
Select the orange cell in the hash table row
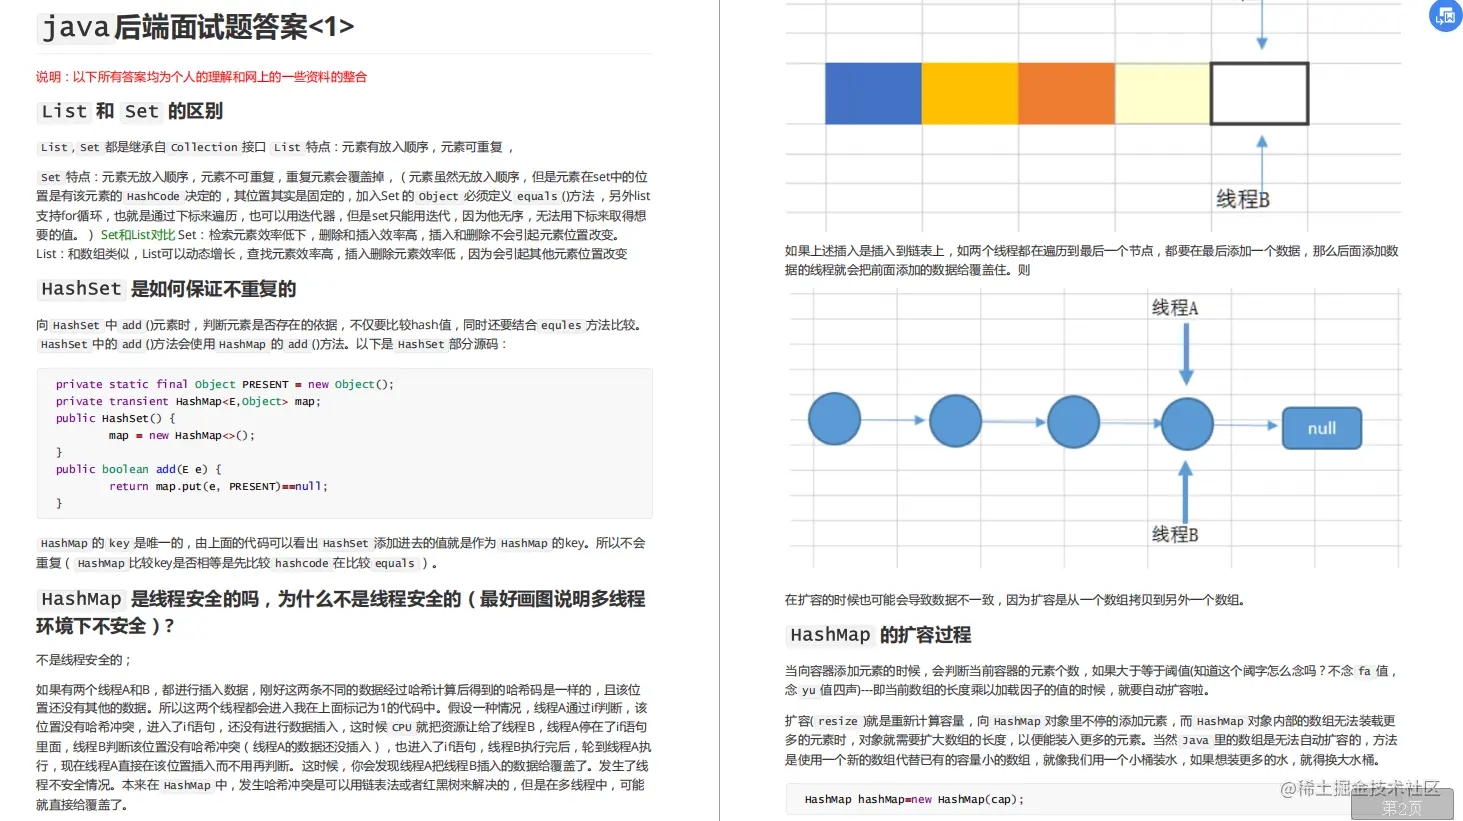[1065, 93]
